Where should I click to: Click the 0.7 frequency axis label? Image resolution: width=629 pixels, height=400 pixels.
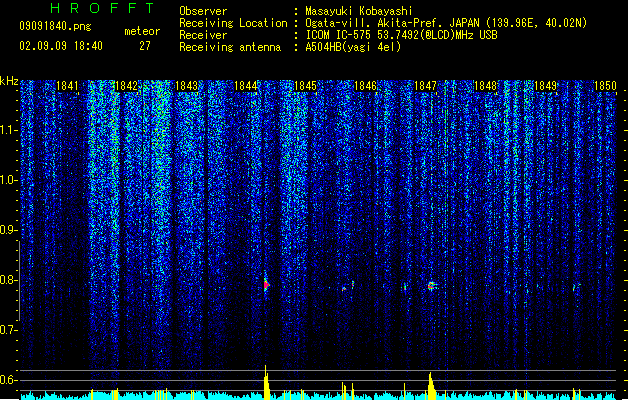coord(8,330)
